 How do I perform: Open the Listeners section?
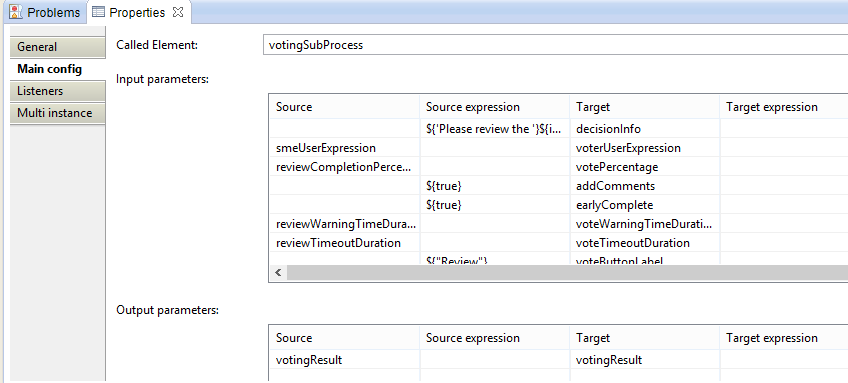tap(58, 91)
